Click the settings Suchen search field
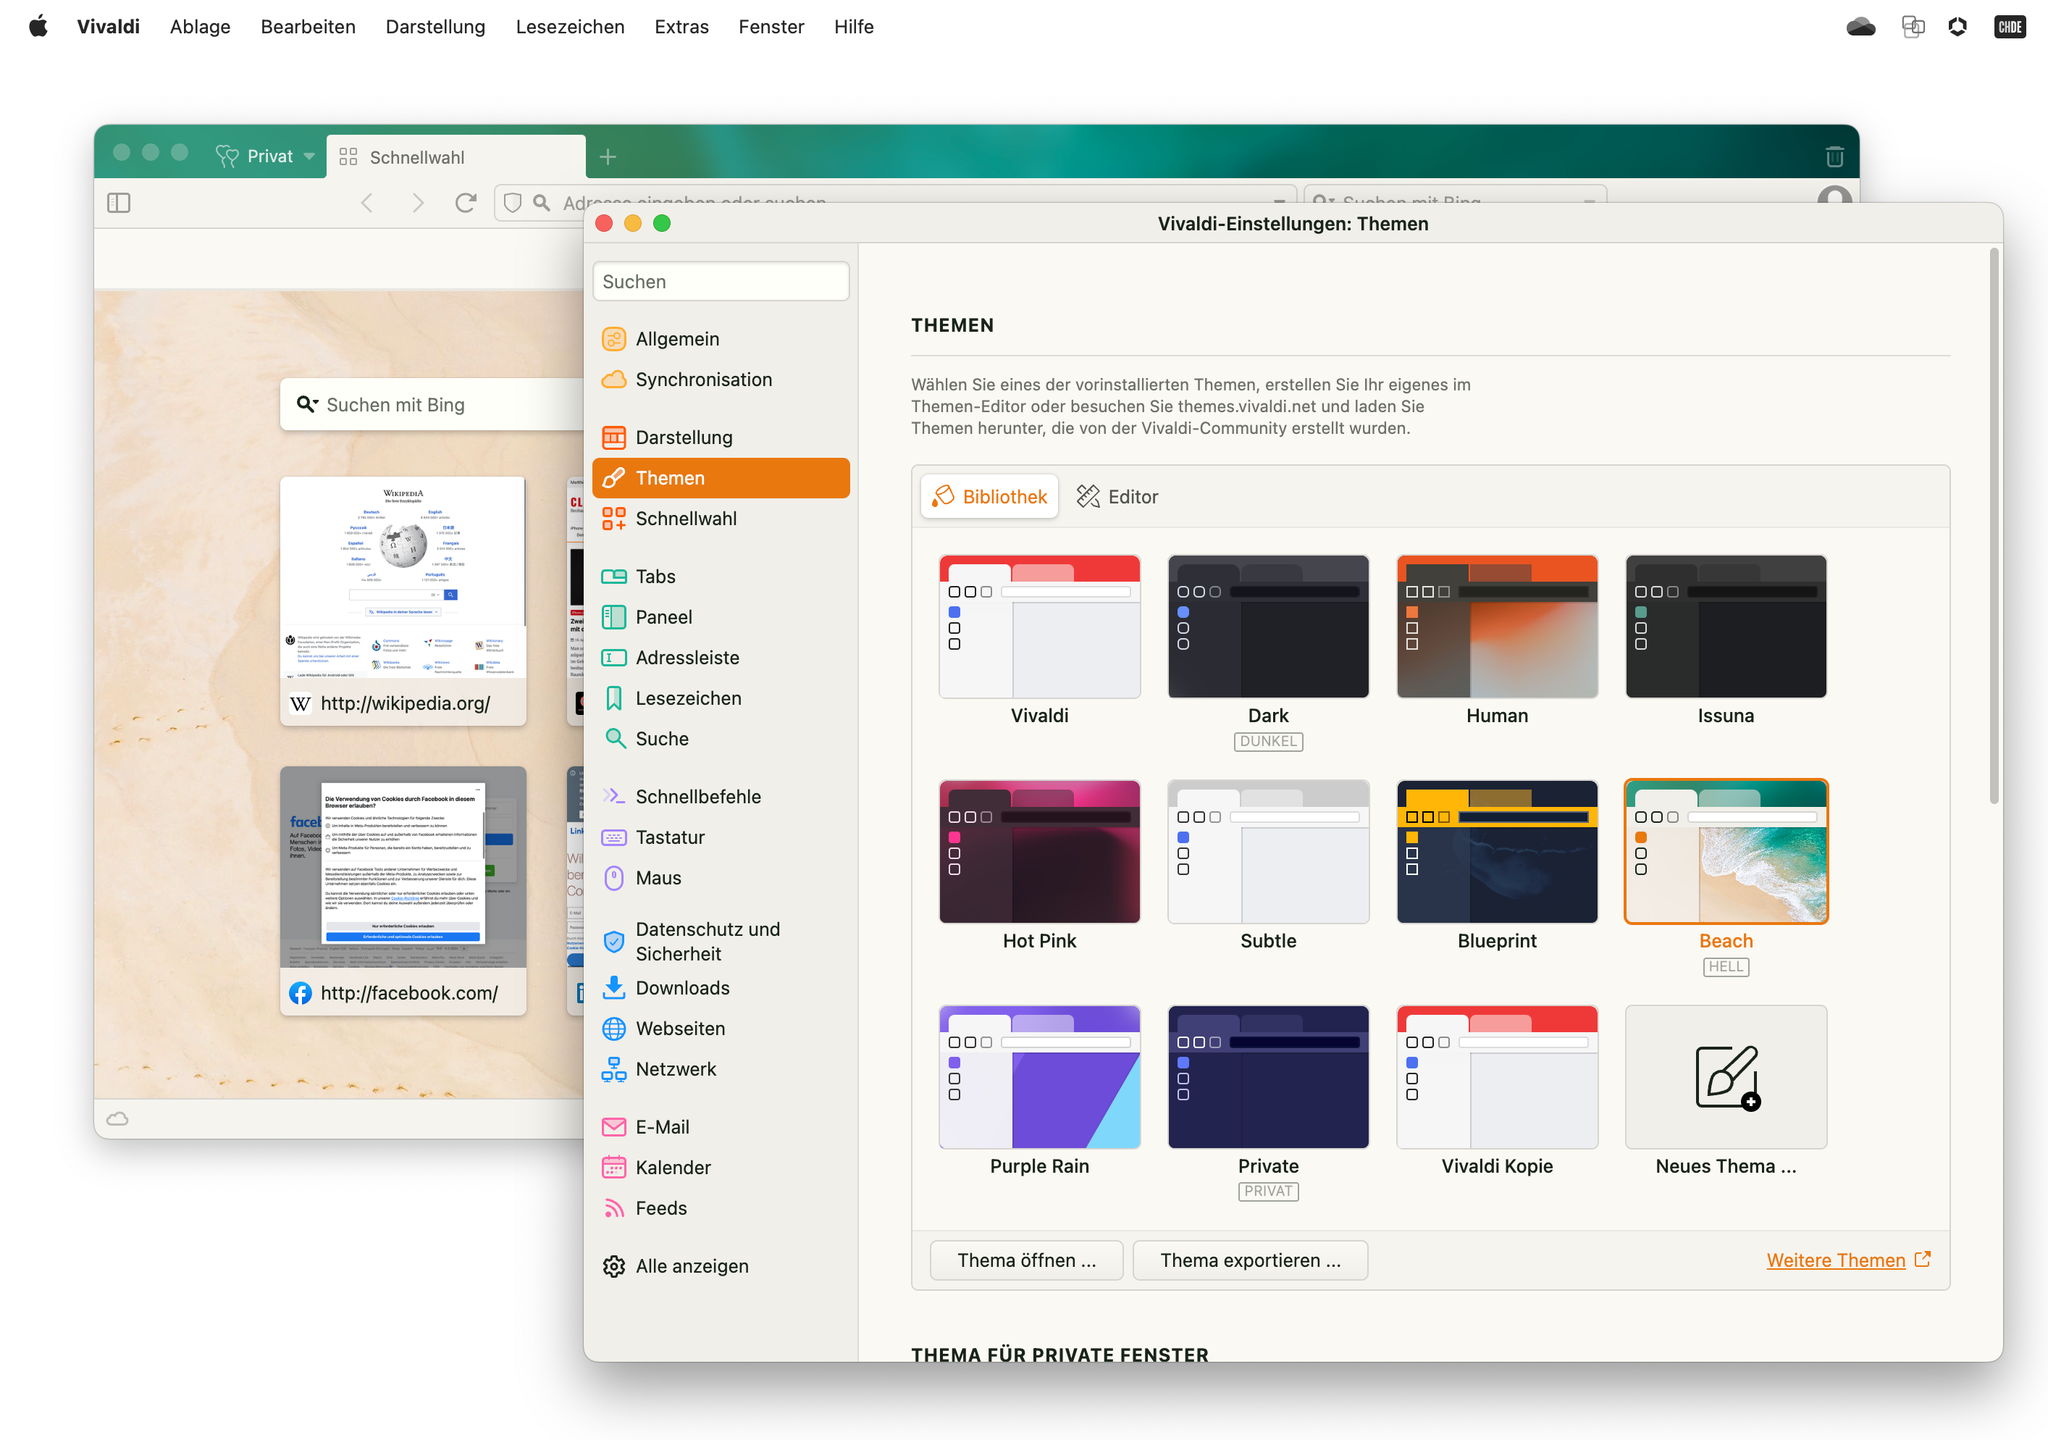The image size is (2048, 1440). point(720,282)
